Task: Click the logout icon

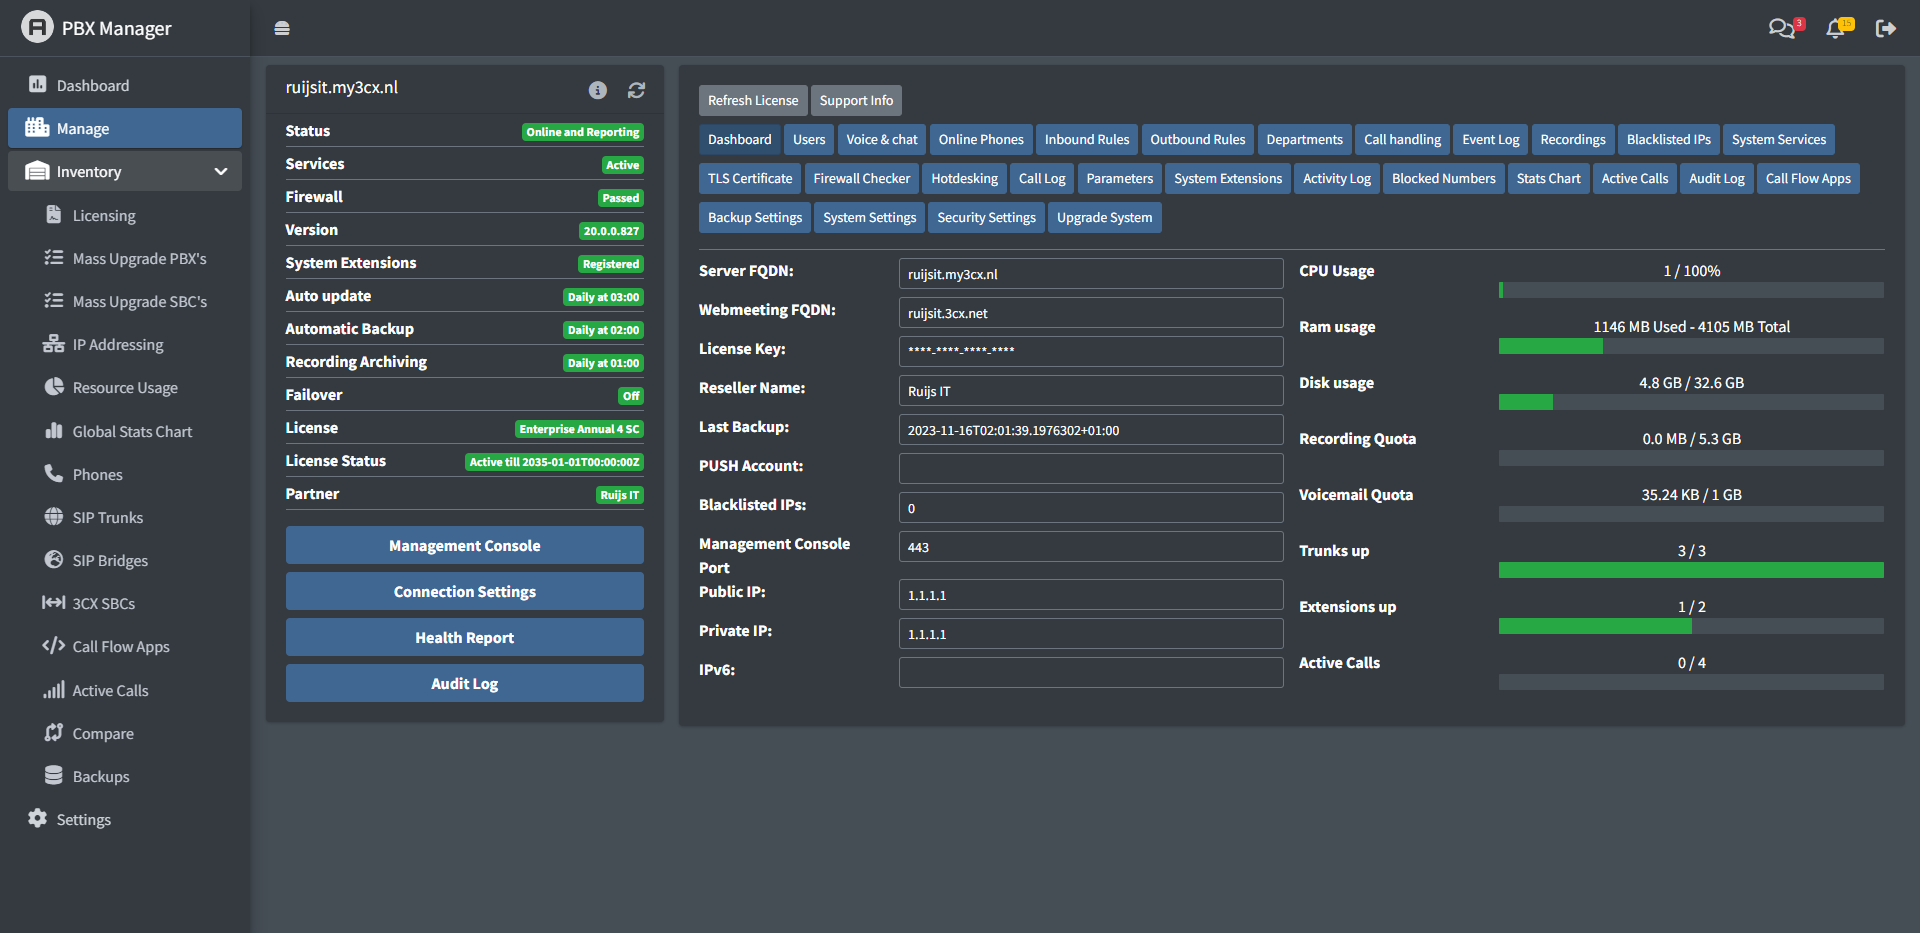Action: click(x=1885, y=28)
